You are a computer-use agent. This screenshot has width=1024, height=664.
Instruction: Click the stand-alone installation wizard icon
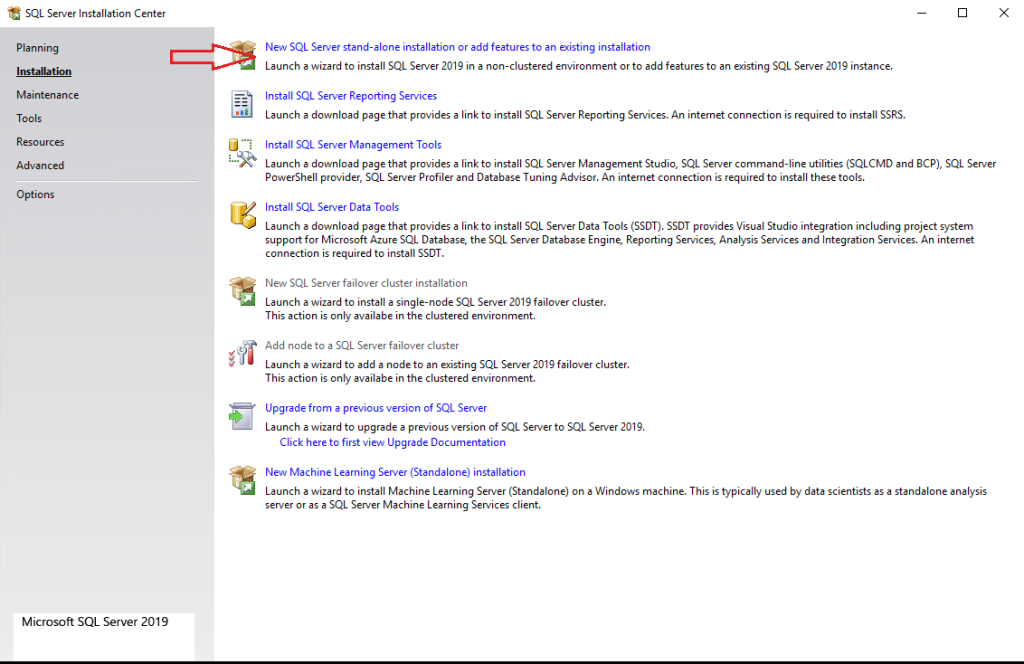tap(243, 53)
